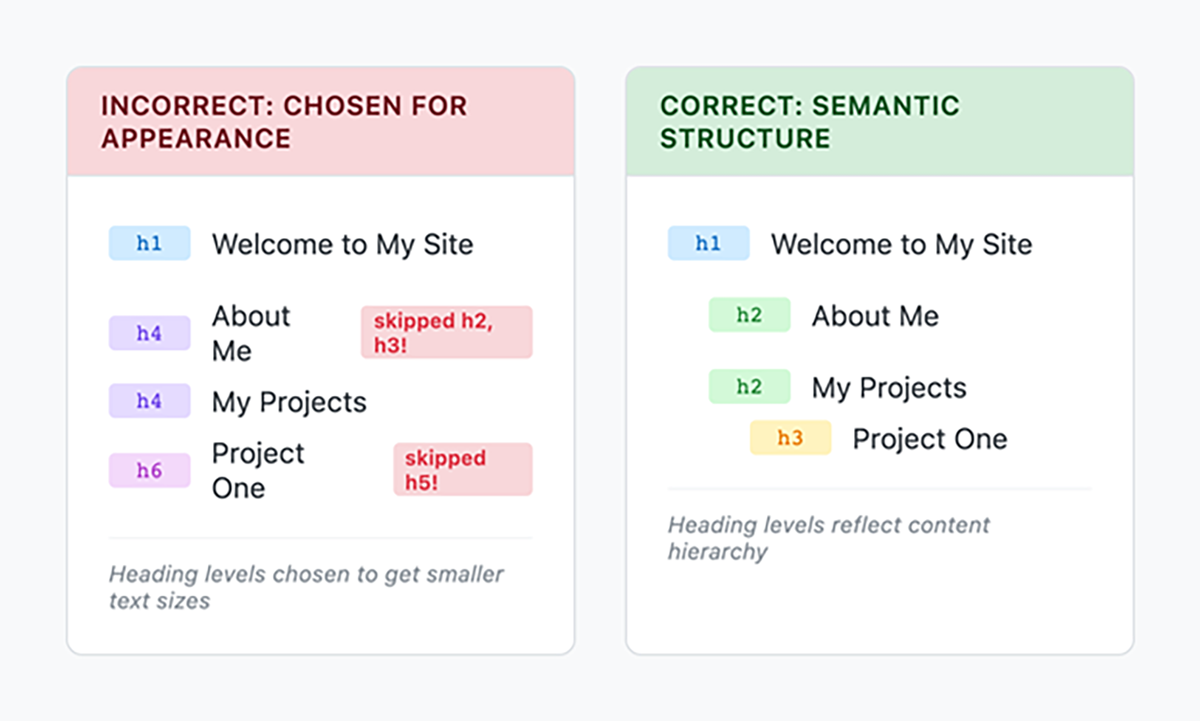Click 'About Me' heading in the correct panel
Viewport: 1200px width, 721px height.
pyautogui.click(x=875, y=316)
